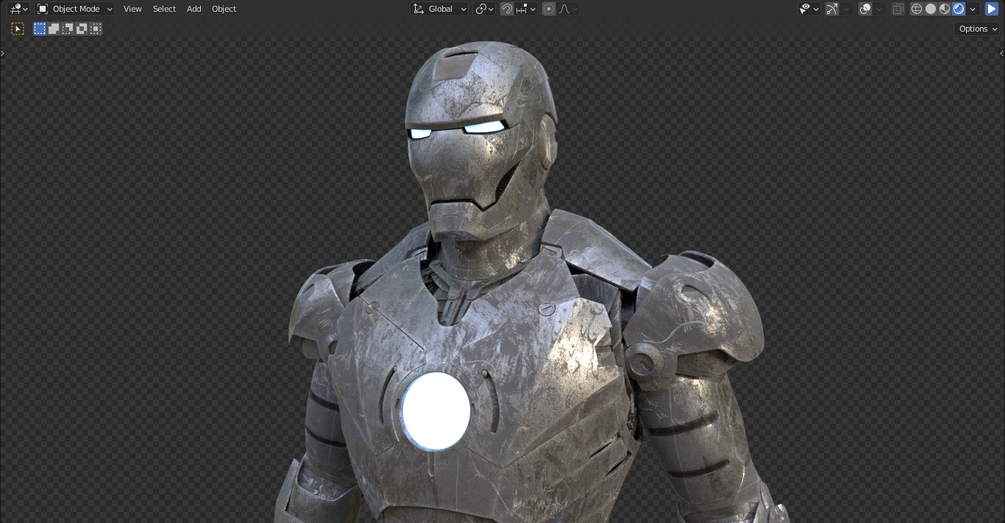Toggle X-Ray mode

(x=898, y=9)
